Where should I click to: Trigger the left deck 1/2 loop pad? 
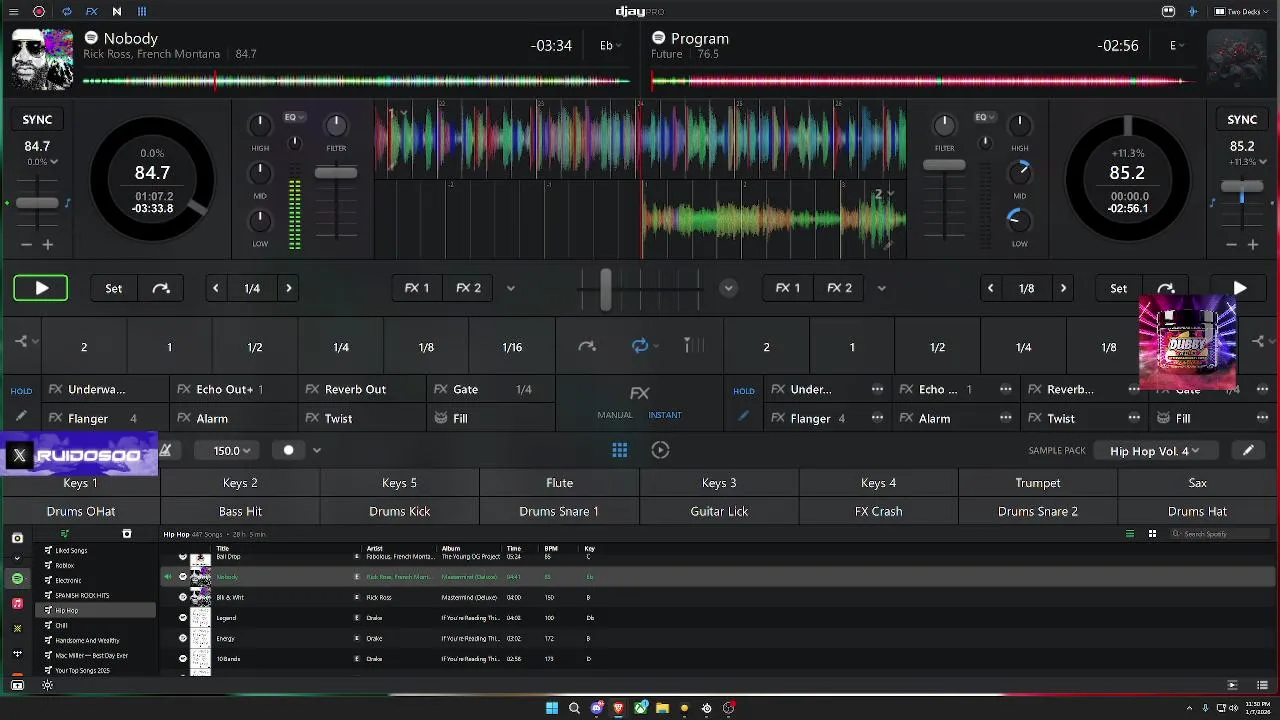click(255, 347)
